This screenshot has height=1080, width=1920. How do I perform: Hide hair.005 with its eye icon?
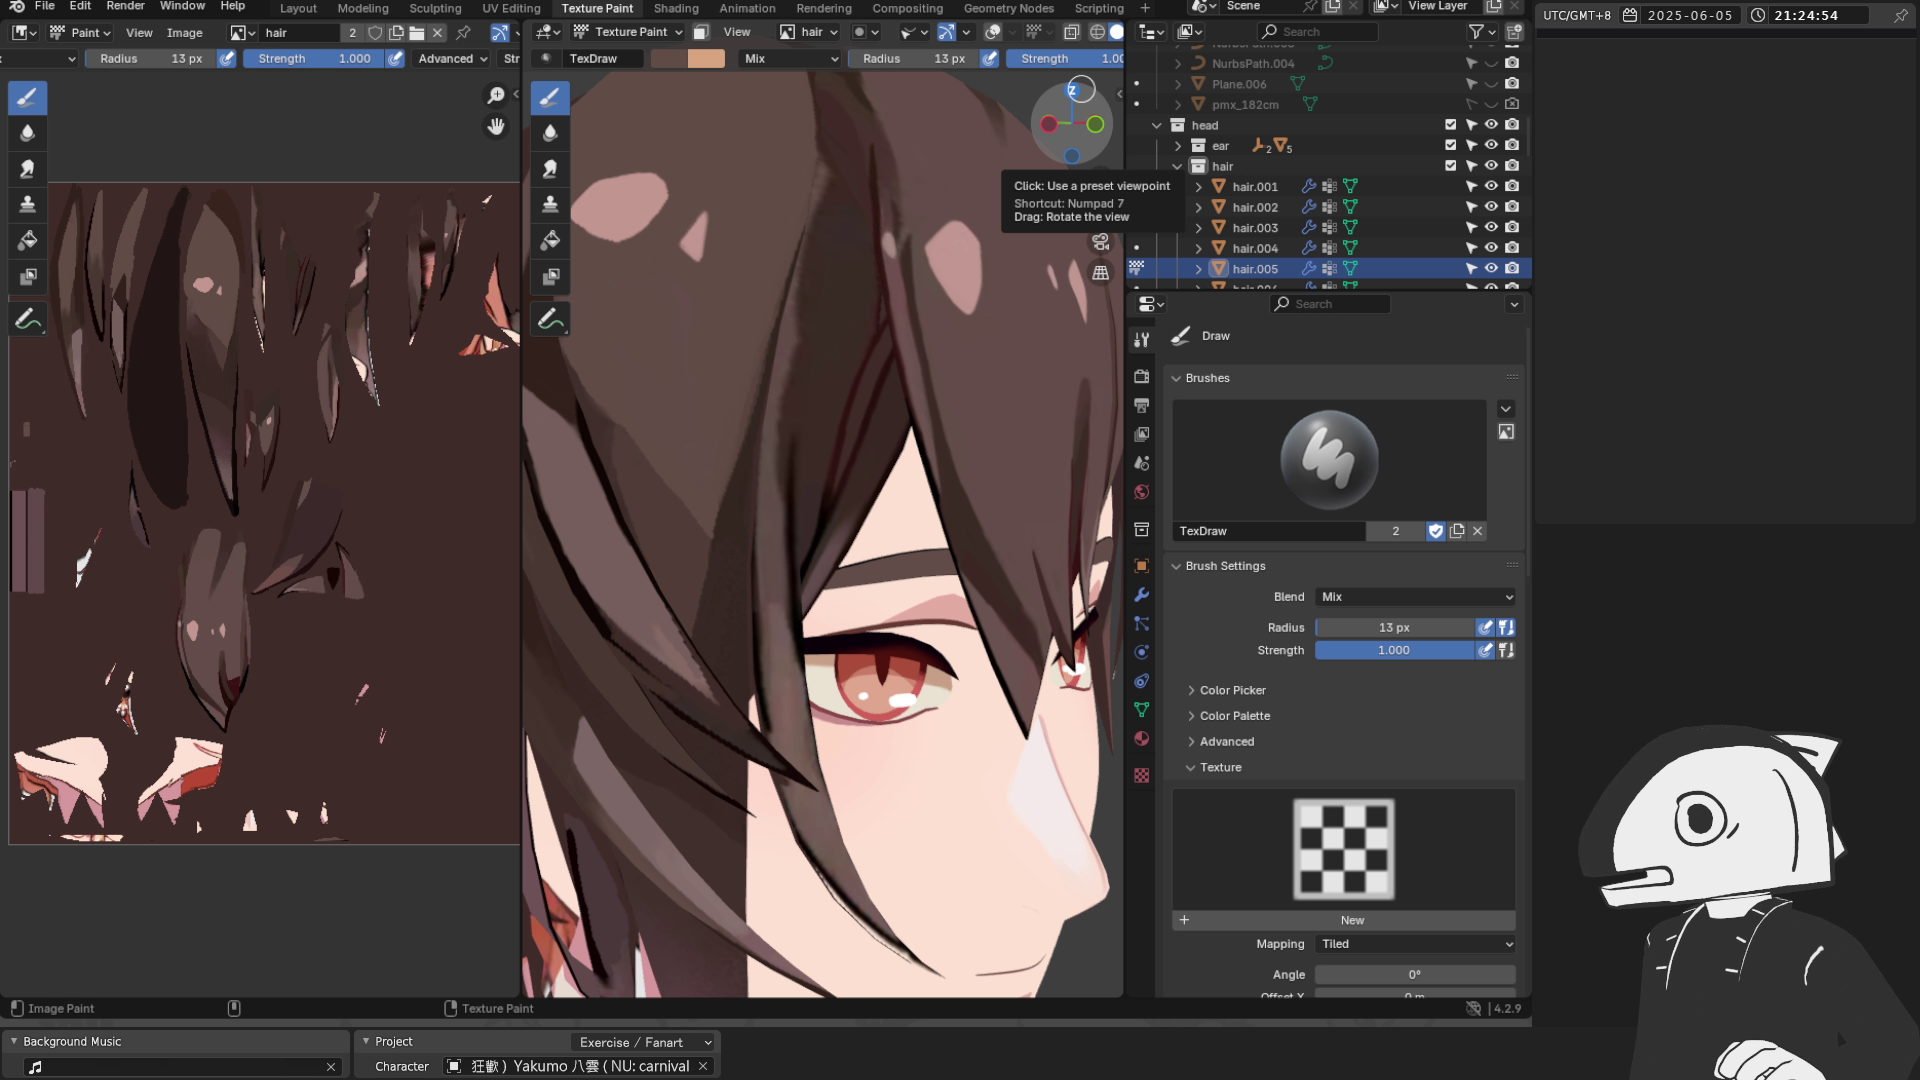coord(1491,268)
